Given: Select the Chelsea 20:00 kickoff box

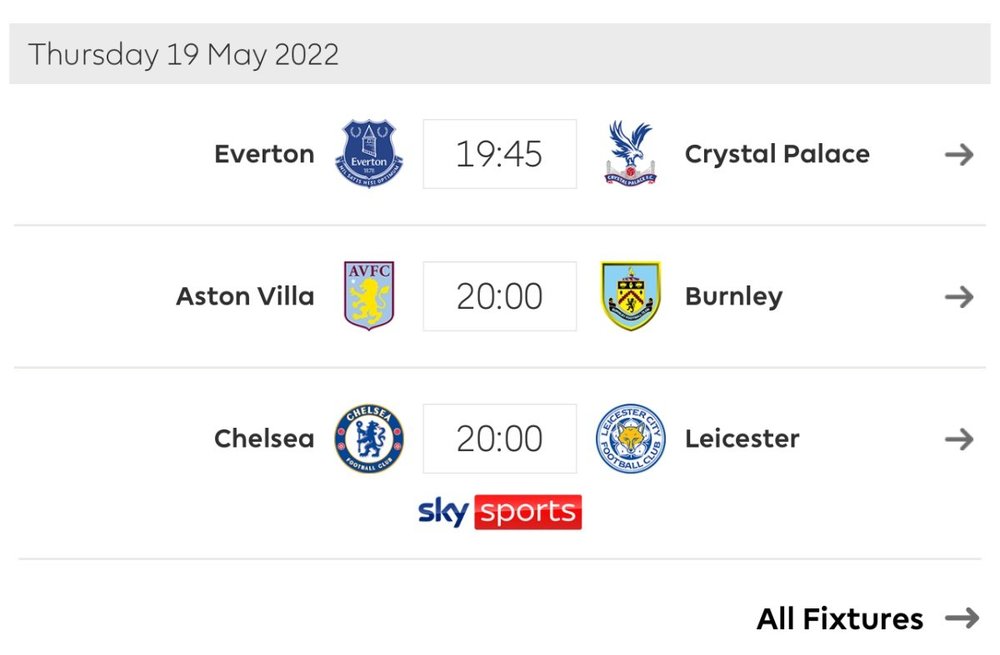Looking at the screenshot, I should [500, 438].
